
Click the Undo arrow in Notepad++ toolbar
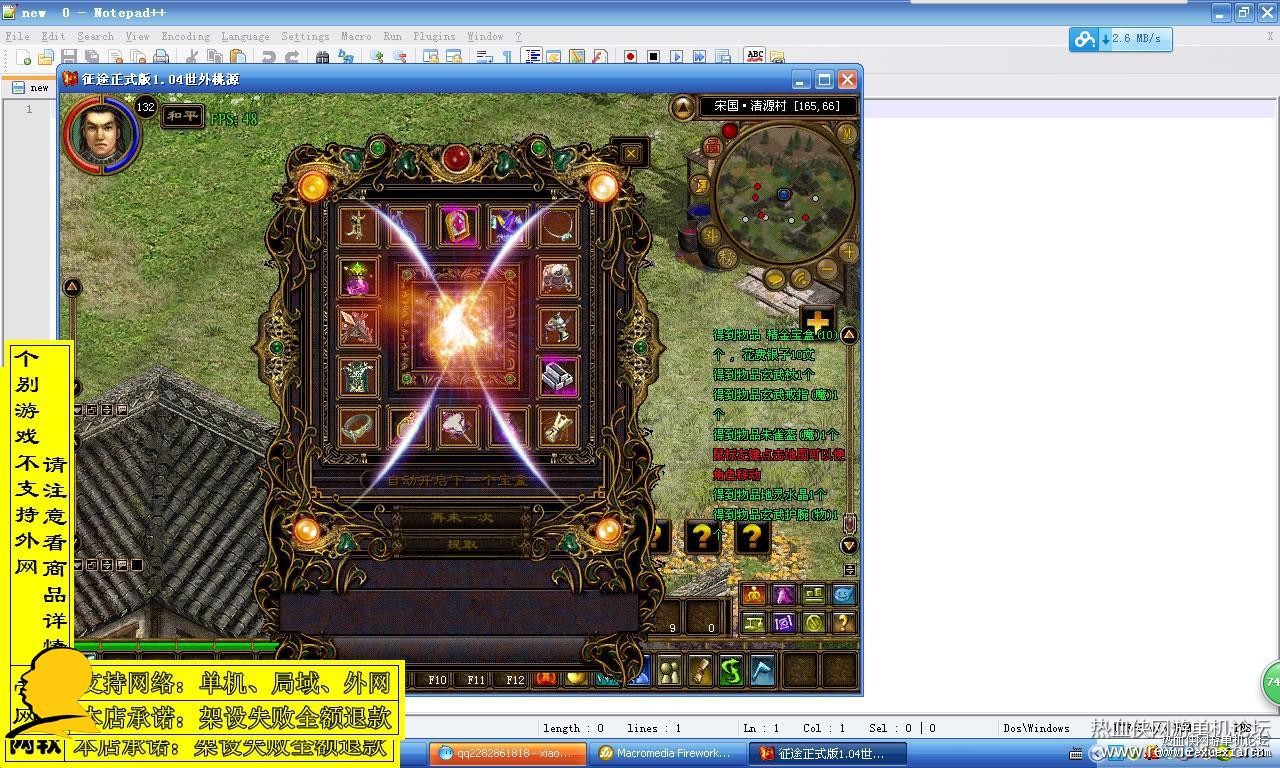(269, 57)
